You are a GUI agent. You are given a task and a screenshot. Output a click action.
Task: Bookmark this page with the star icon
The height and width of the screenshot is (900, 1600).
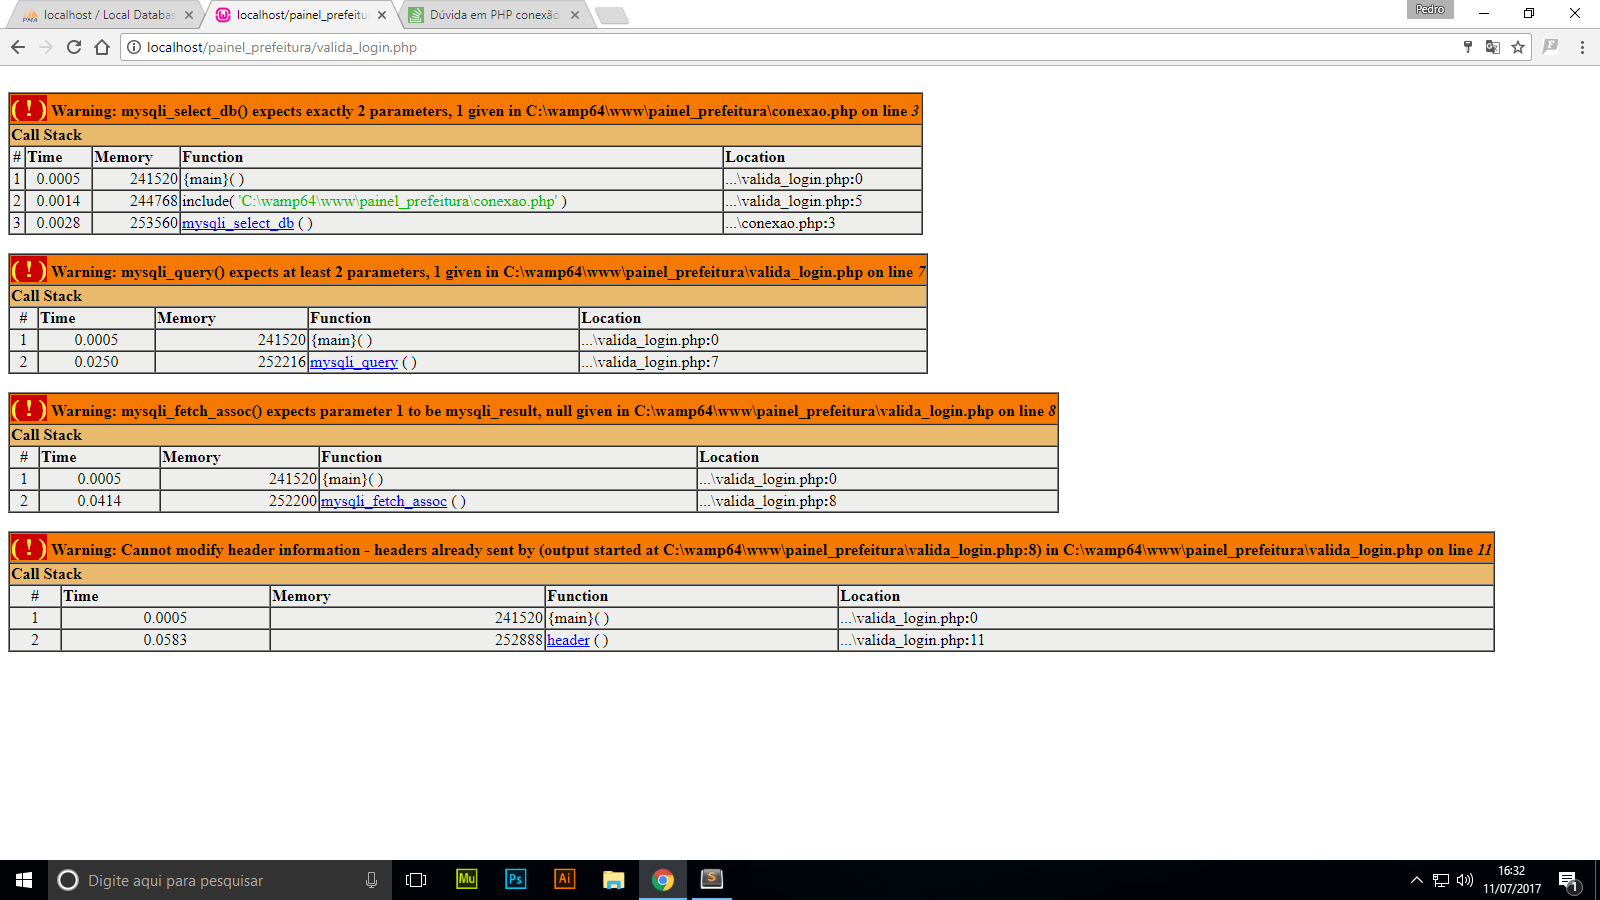tap(1518, 47)
